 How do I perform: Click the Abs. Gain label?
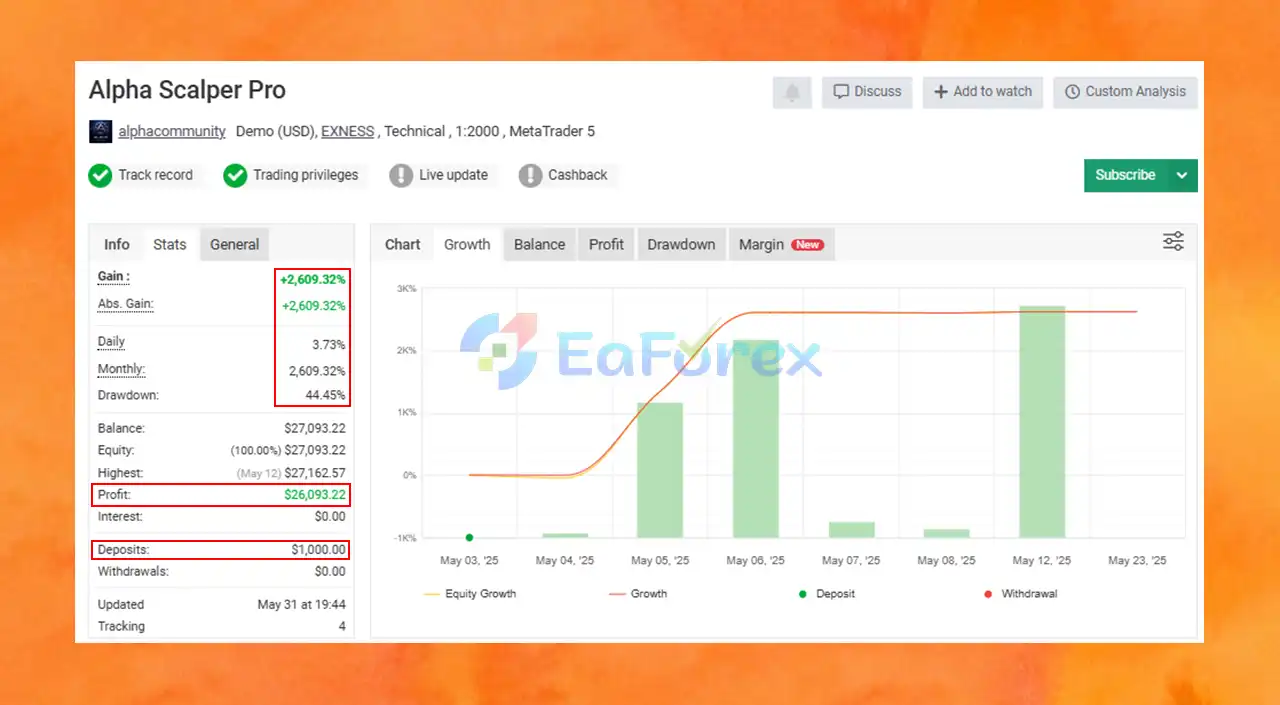(125, 304)
